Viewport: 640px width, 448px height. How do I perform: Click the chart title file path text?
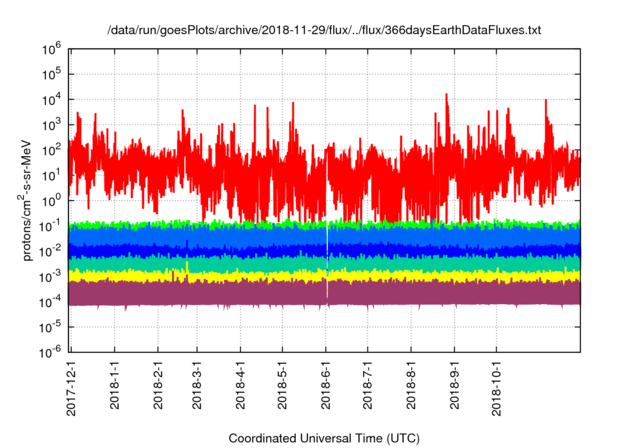[324, 30]
